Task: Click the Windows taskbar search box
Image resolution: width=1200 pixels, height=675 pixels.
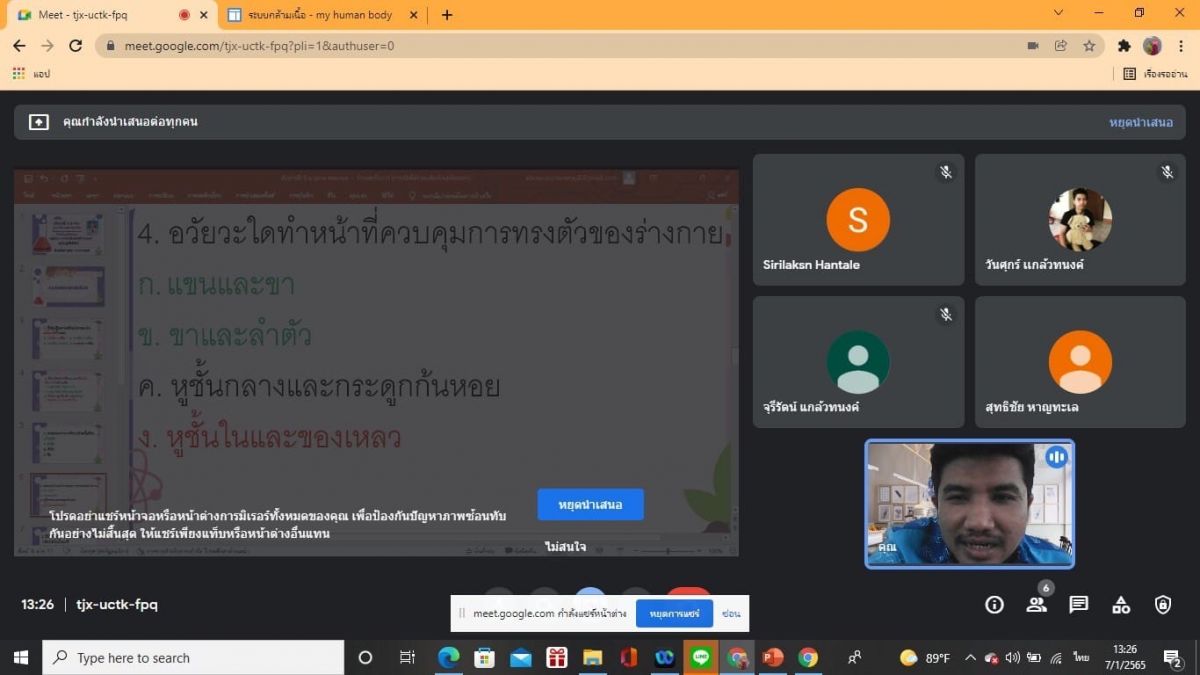Action: 193,658
